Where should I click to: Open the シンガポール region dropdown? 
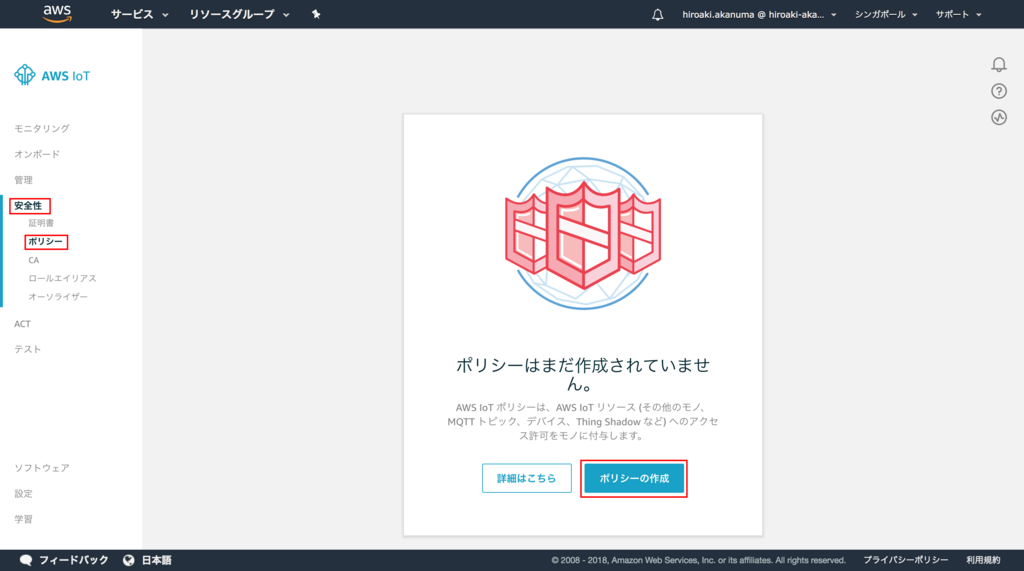click(x=886, y=14)
